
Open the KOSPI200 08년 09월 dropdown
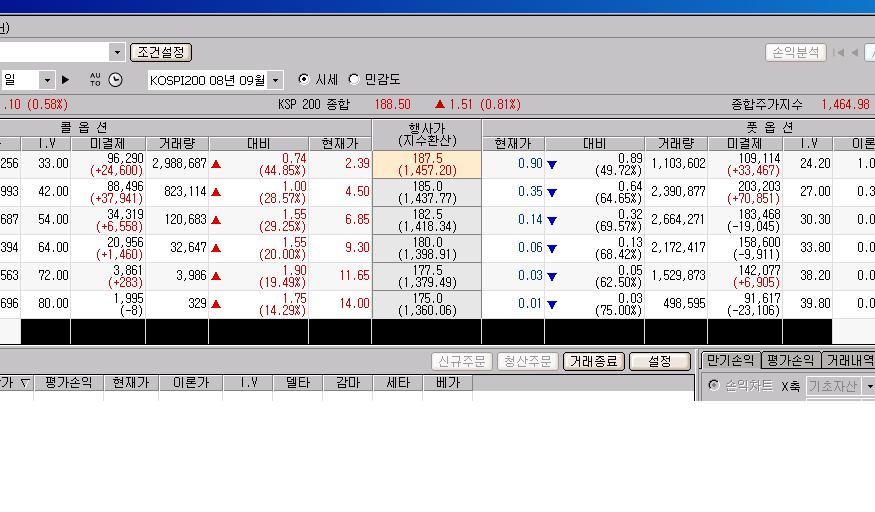click(x=276, y=80)
